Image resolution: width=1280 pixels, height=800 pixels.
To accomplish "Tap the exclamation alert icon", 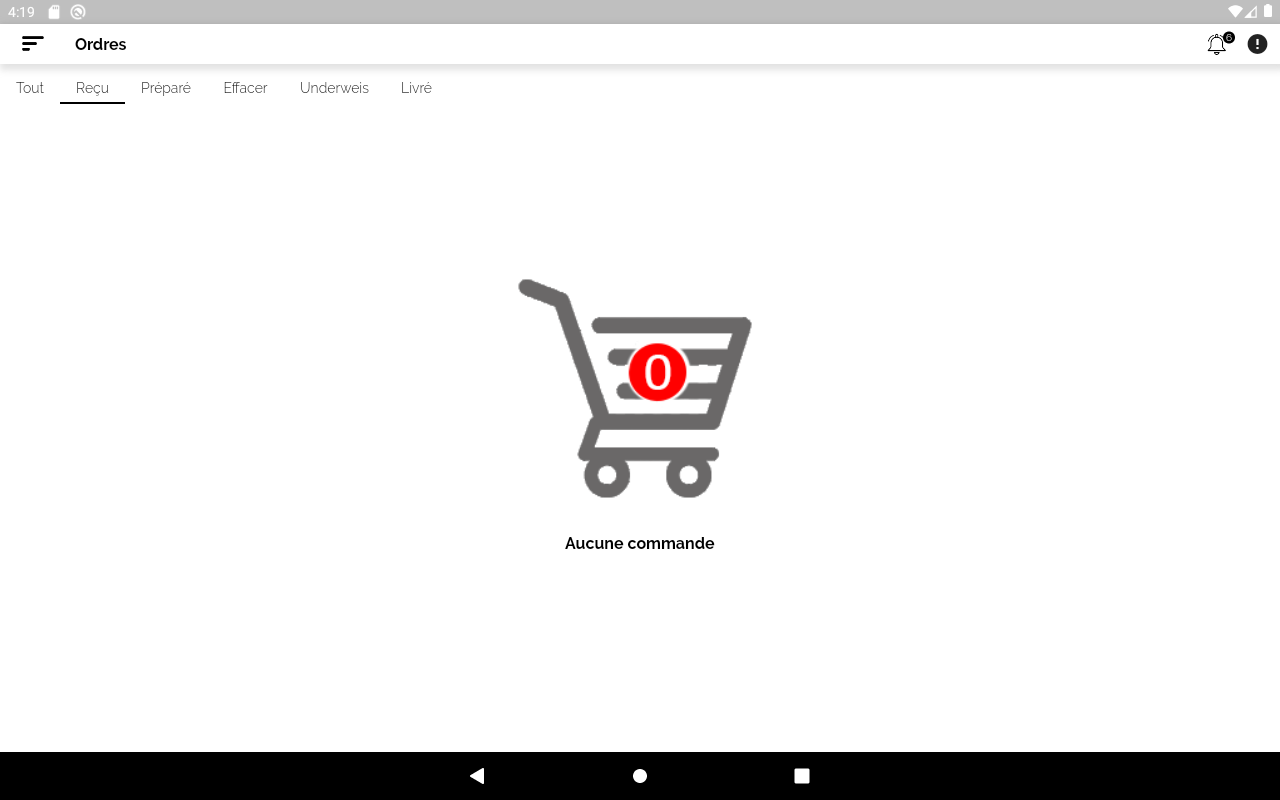I will click(1257, 44).
